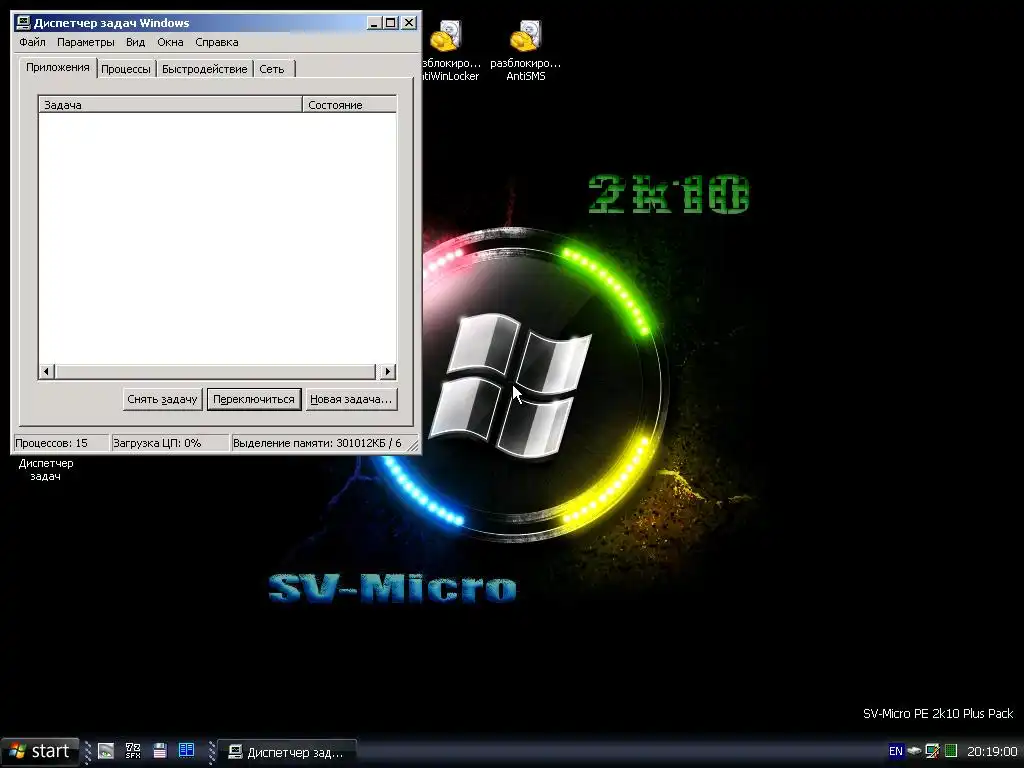1024x768 pixels.
Task: Click the right scroll arrow of the task list
Action: (388, 372)
